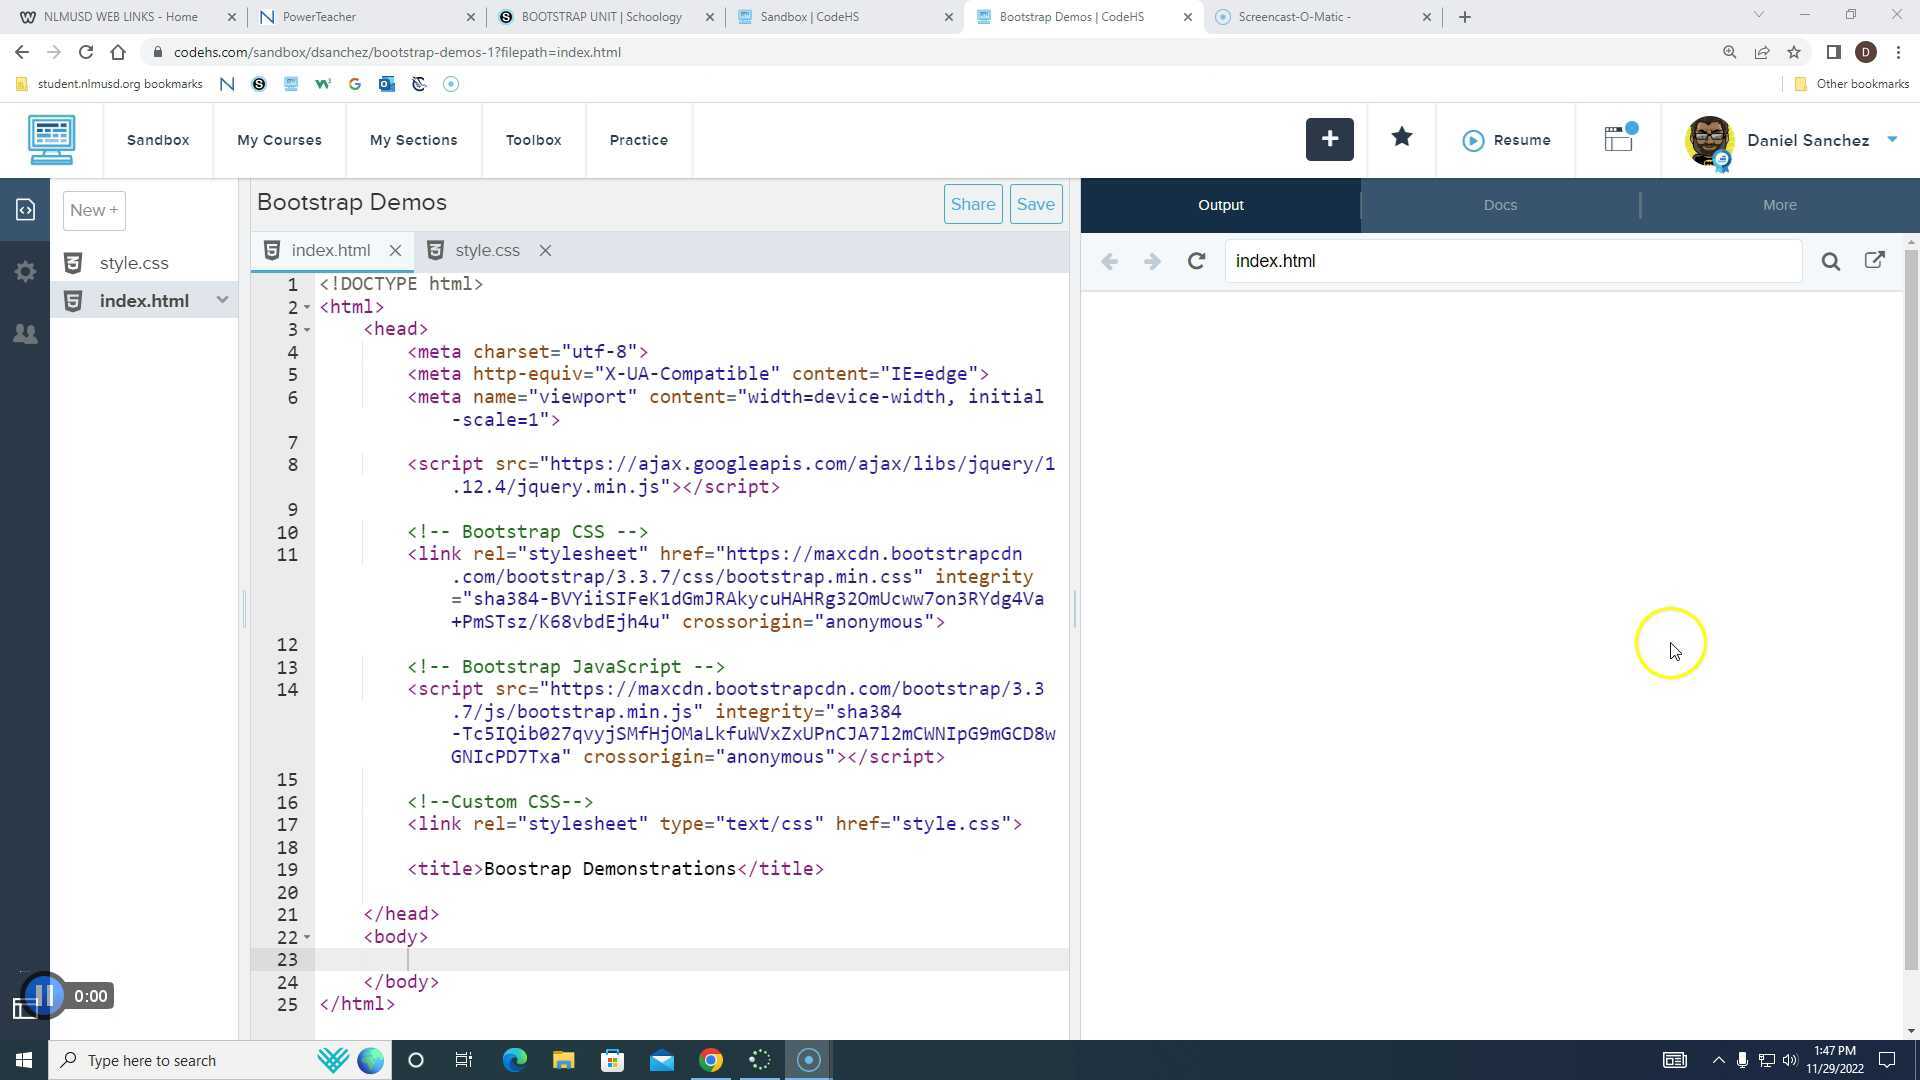The height and width of the screenshot is (1080, 1920).
Task: Refresh the output preview
Action: [x=1196, y=261]
